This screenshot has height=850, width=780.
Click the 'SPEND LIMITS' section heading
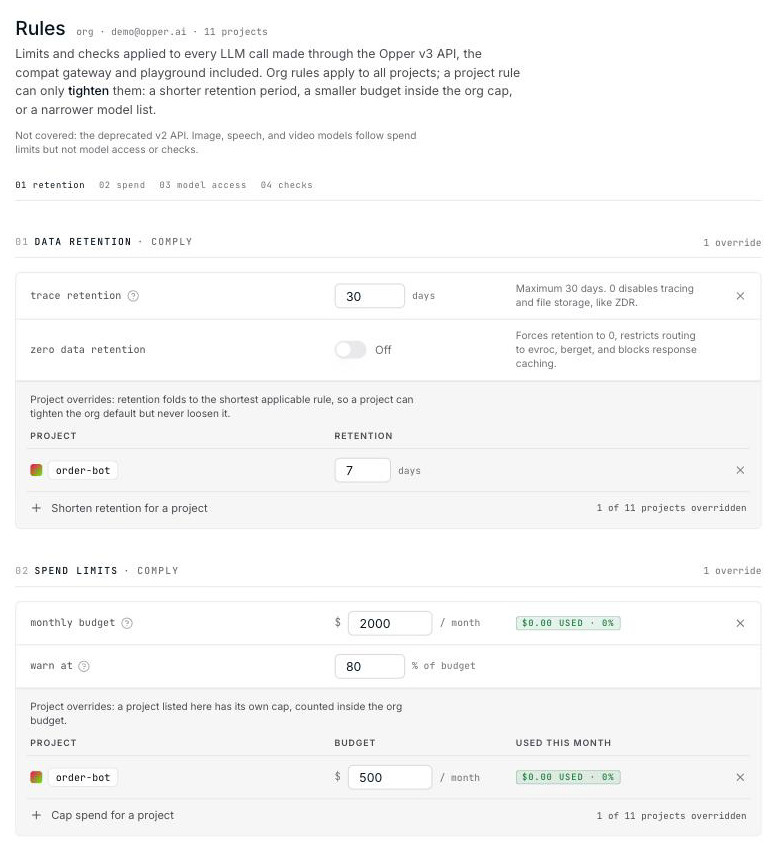[x=76, y=570]
